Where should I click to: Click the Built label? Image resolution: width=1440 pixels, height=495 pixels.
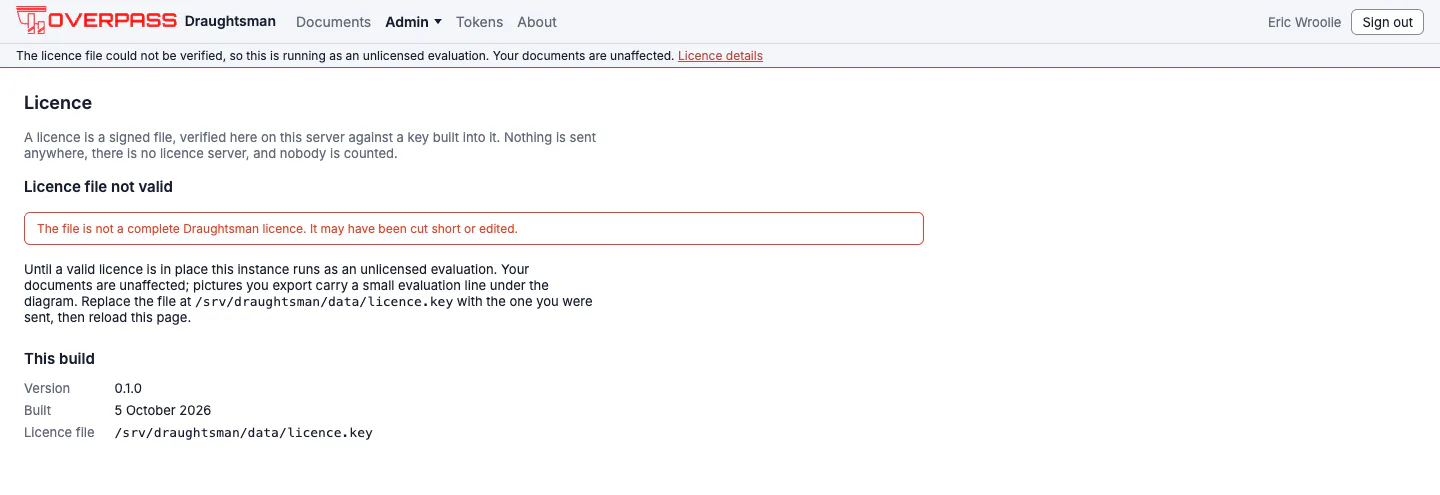click(x=38, y=410)
